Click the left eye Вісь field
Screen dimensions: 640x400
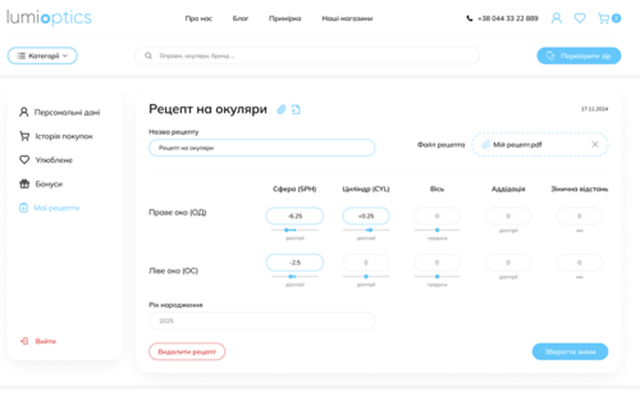tap(437, 262)
